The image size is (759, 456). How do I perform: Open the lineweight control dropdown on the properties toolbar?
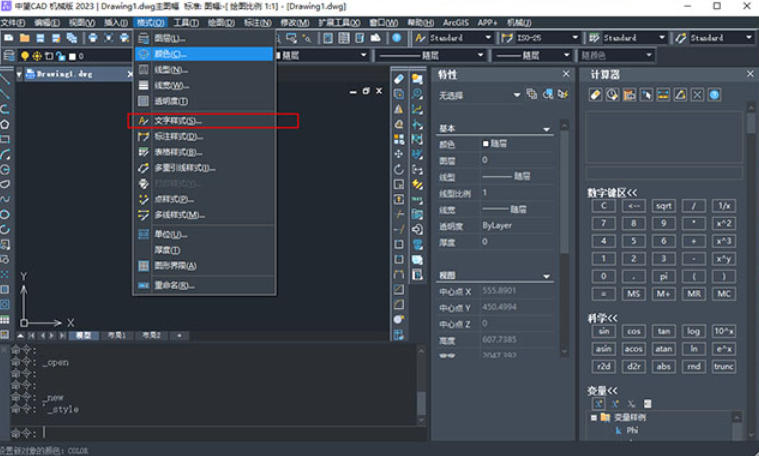(x=566, y=55)
